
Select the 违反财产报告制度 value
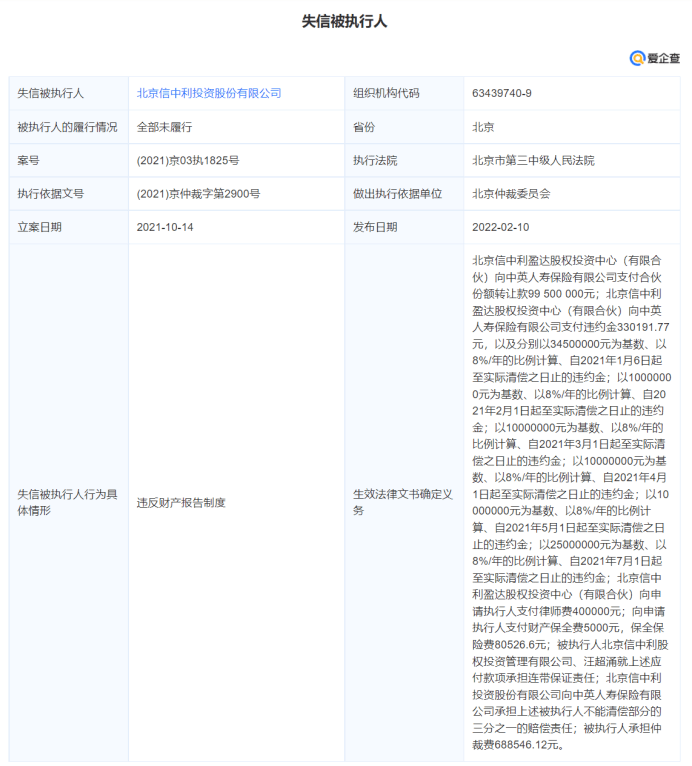[181, 503]
